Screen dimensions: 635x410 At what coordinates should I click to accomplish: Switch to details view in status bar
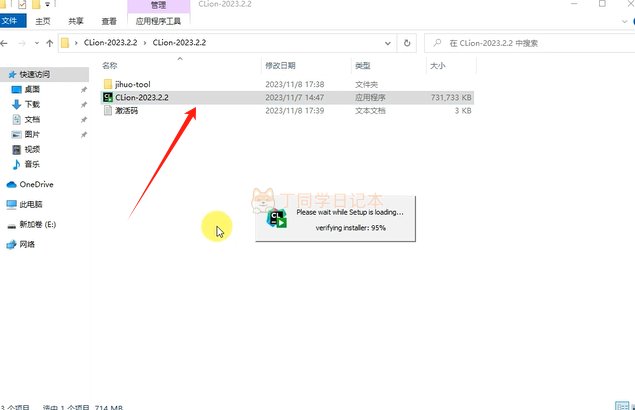click(x=622, y=406)
